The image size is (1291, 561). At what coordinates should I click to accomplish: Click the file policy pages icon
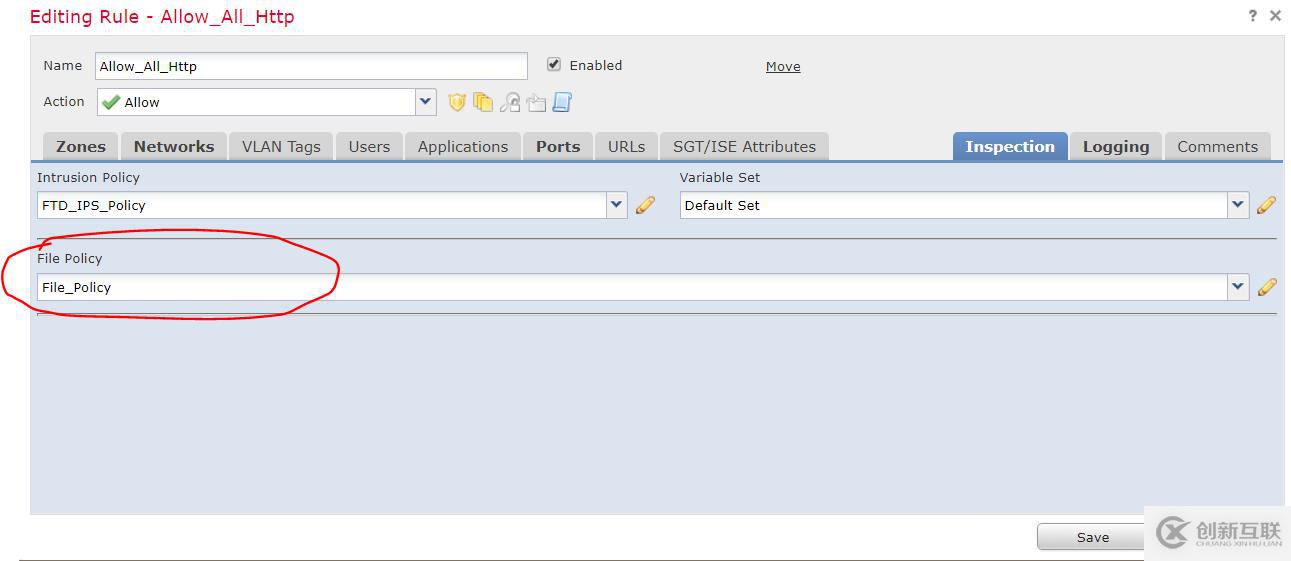click(x=483, y=102)
